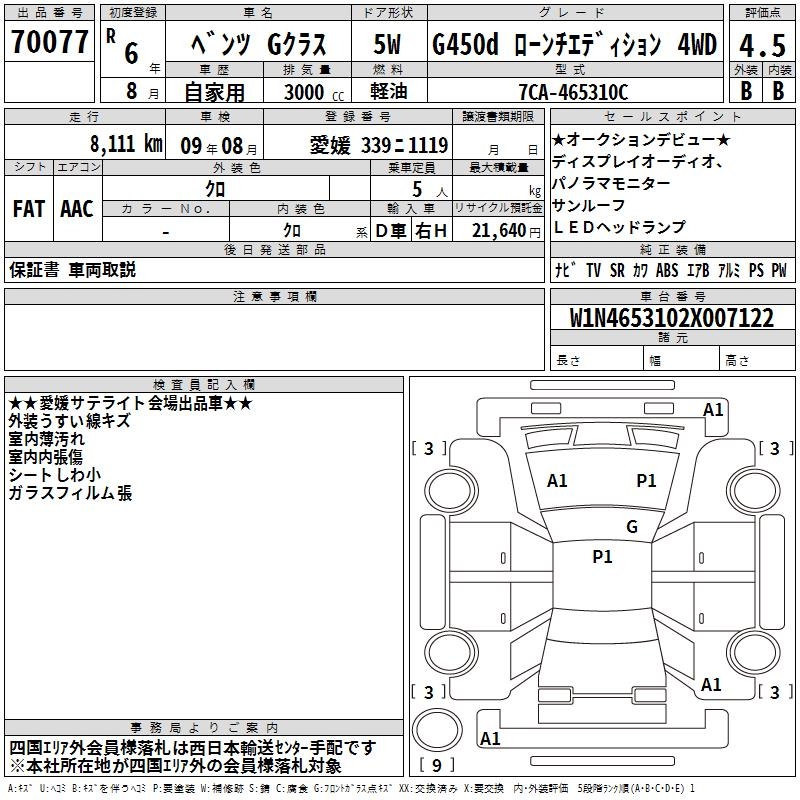Click the A1 mark on the hood left side
The image size is (800, 800).
pyautogui.click(x=557, y=480)
